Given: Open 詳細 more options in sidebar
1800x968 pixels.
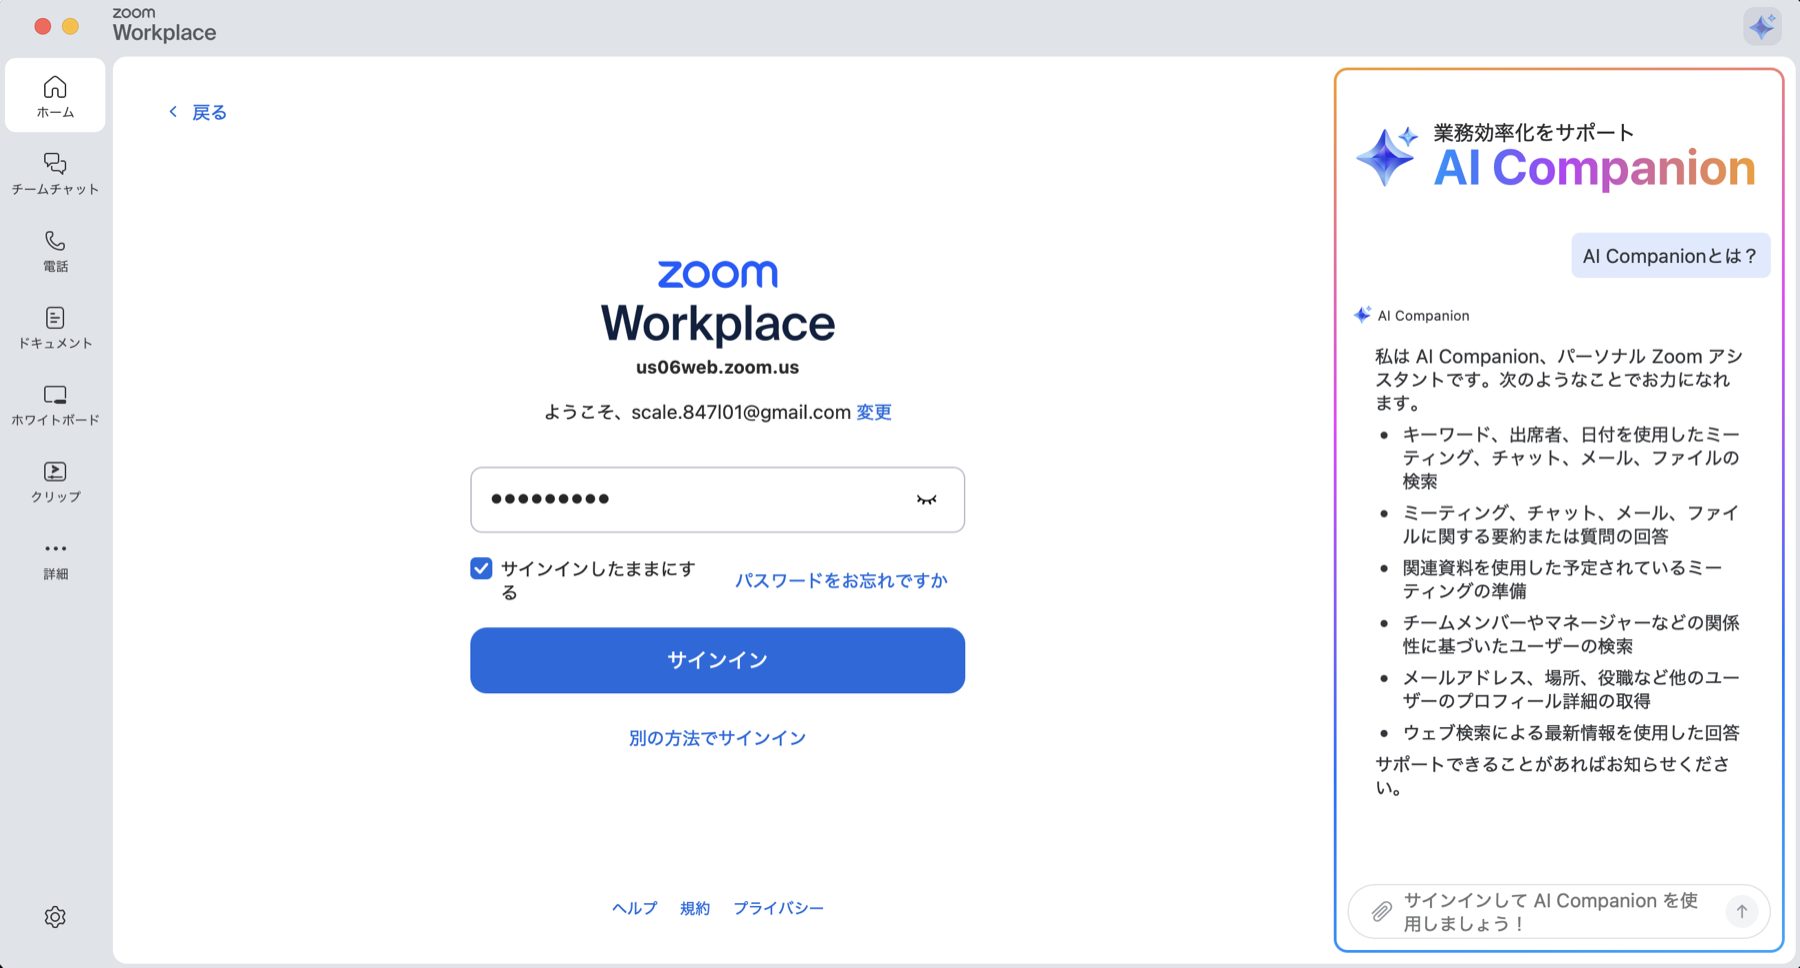Looking at the screenshot, I should (55, 559).
